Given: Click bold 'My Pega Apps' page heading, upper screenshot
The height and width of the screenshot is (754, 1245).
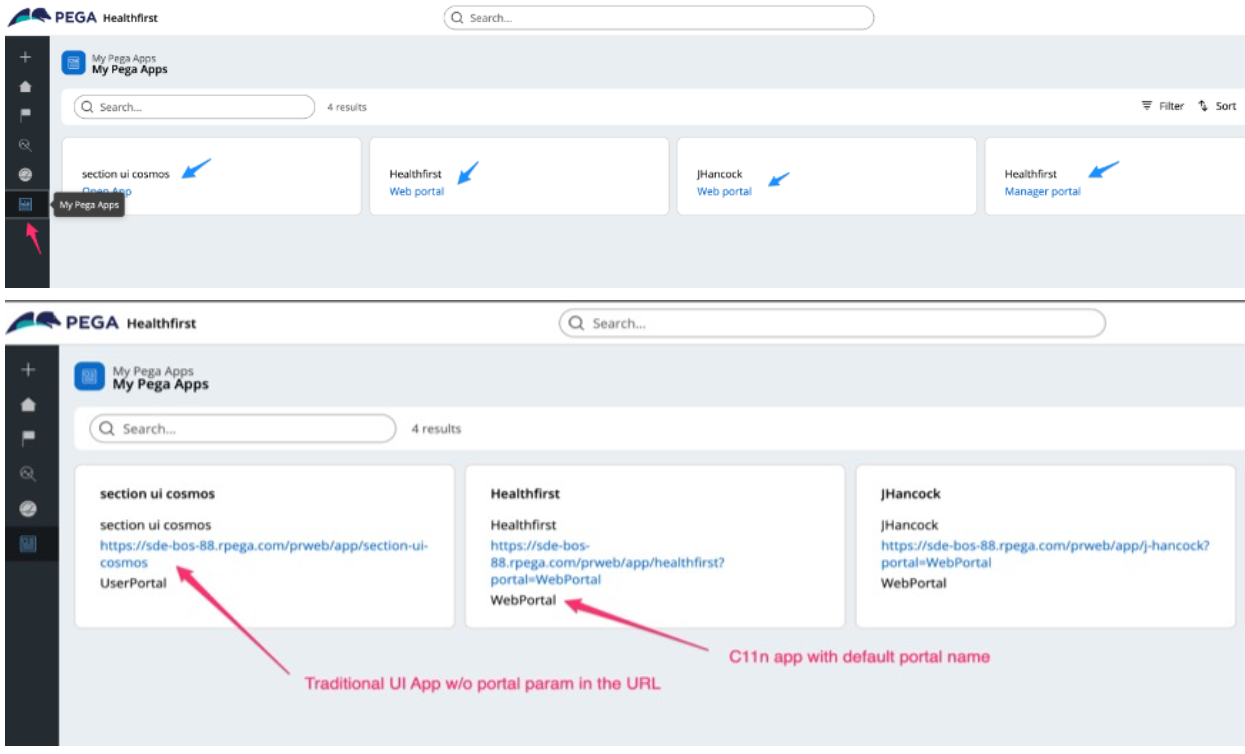Looking at the screenshot, I should (130, 70).
